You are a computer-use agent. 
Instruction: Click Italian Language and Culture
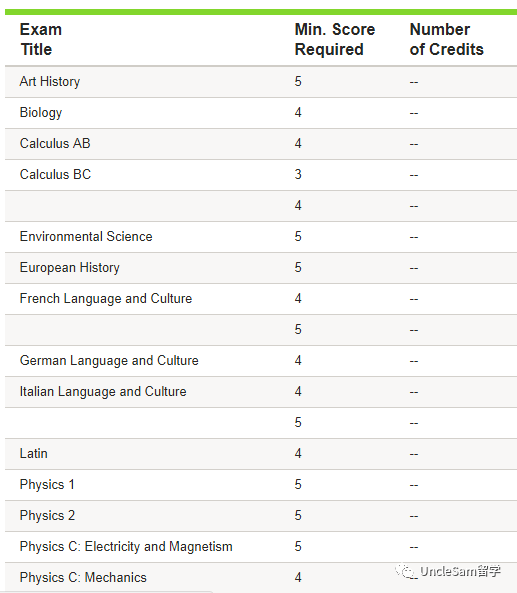coord(103,392)
